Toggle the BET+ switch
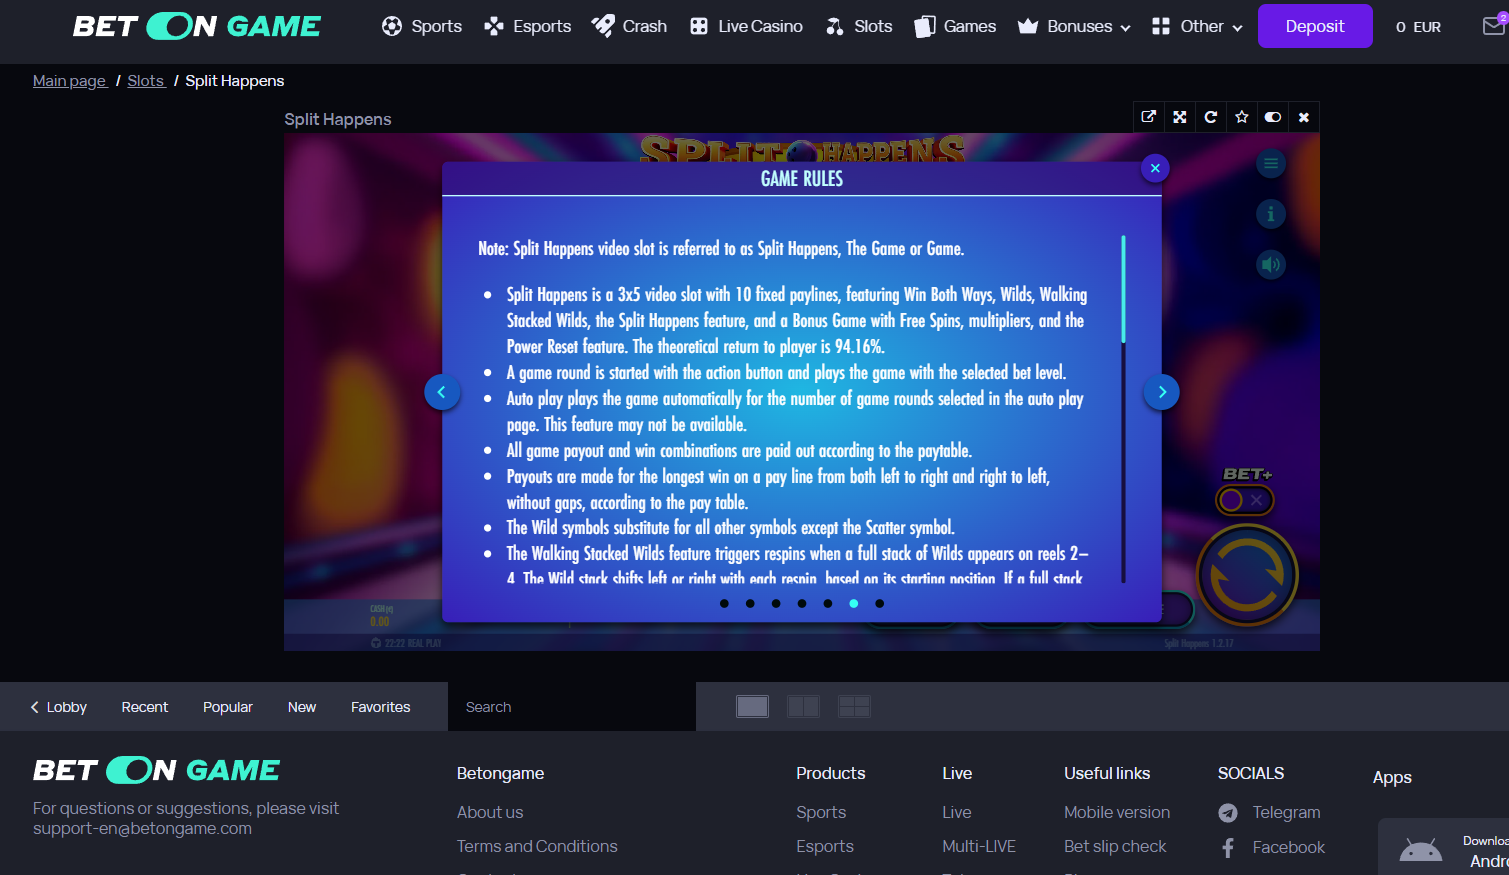The width and height of the screenshot is (1509, 875). pos(1245,500)
